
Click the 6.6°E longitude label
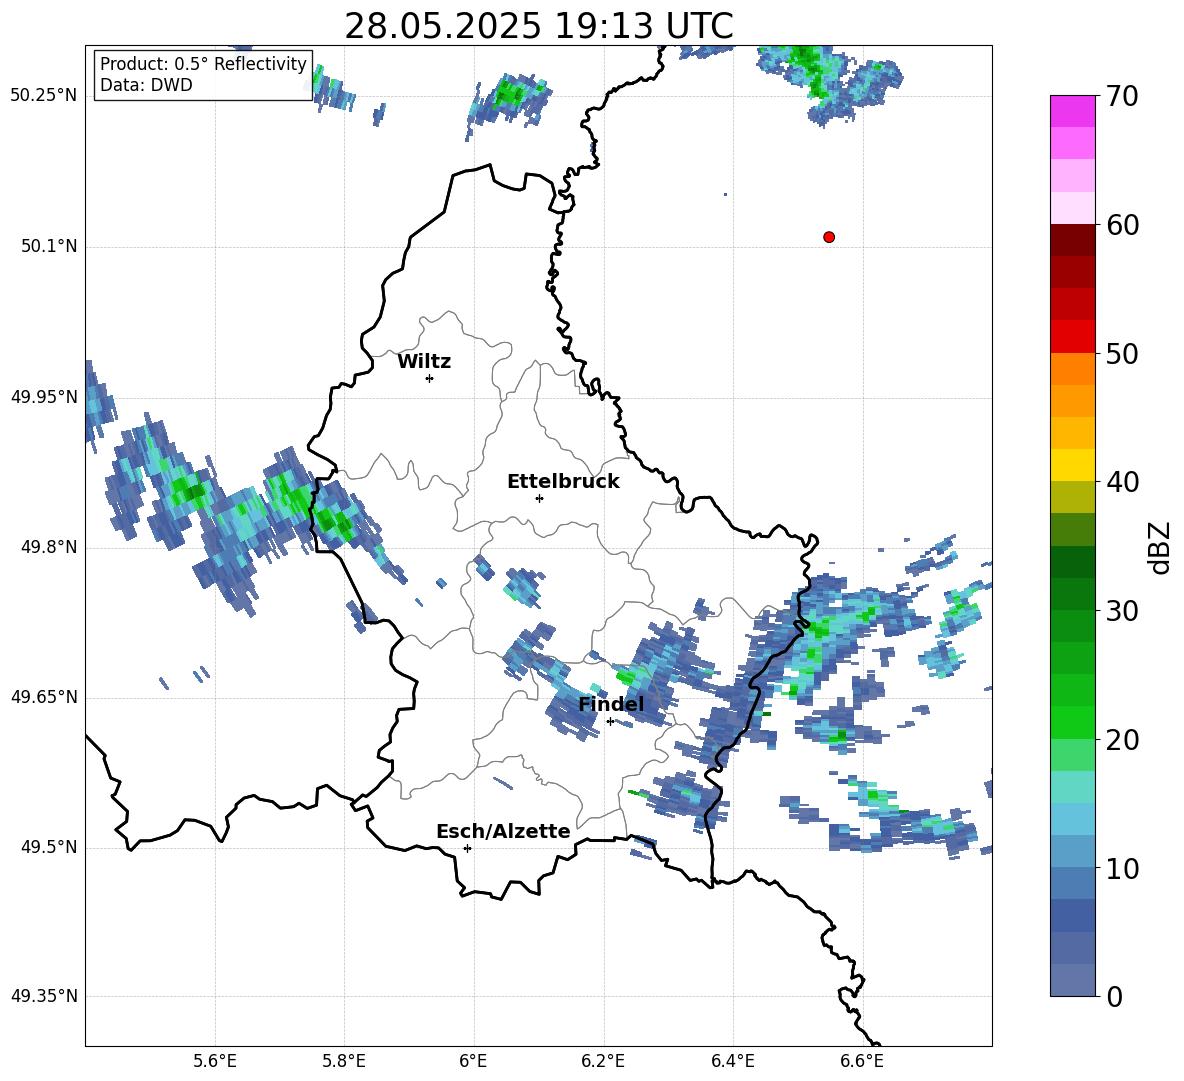click(862, 1061)
